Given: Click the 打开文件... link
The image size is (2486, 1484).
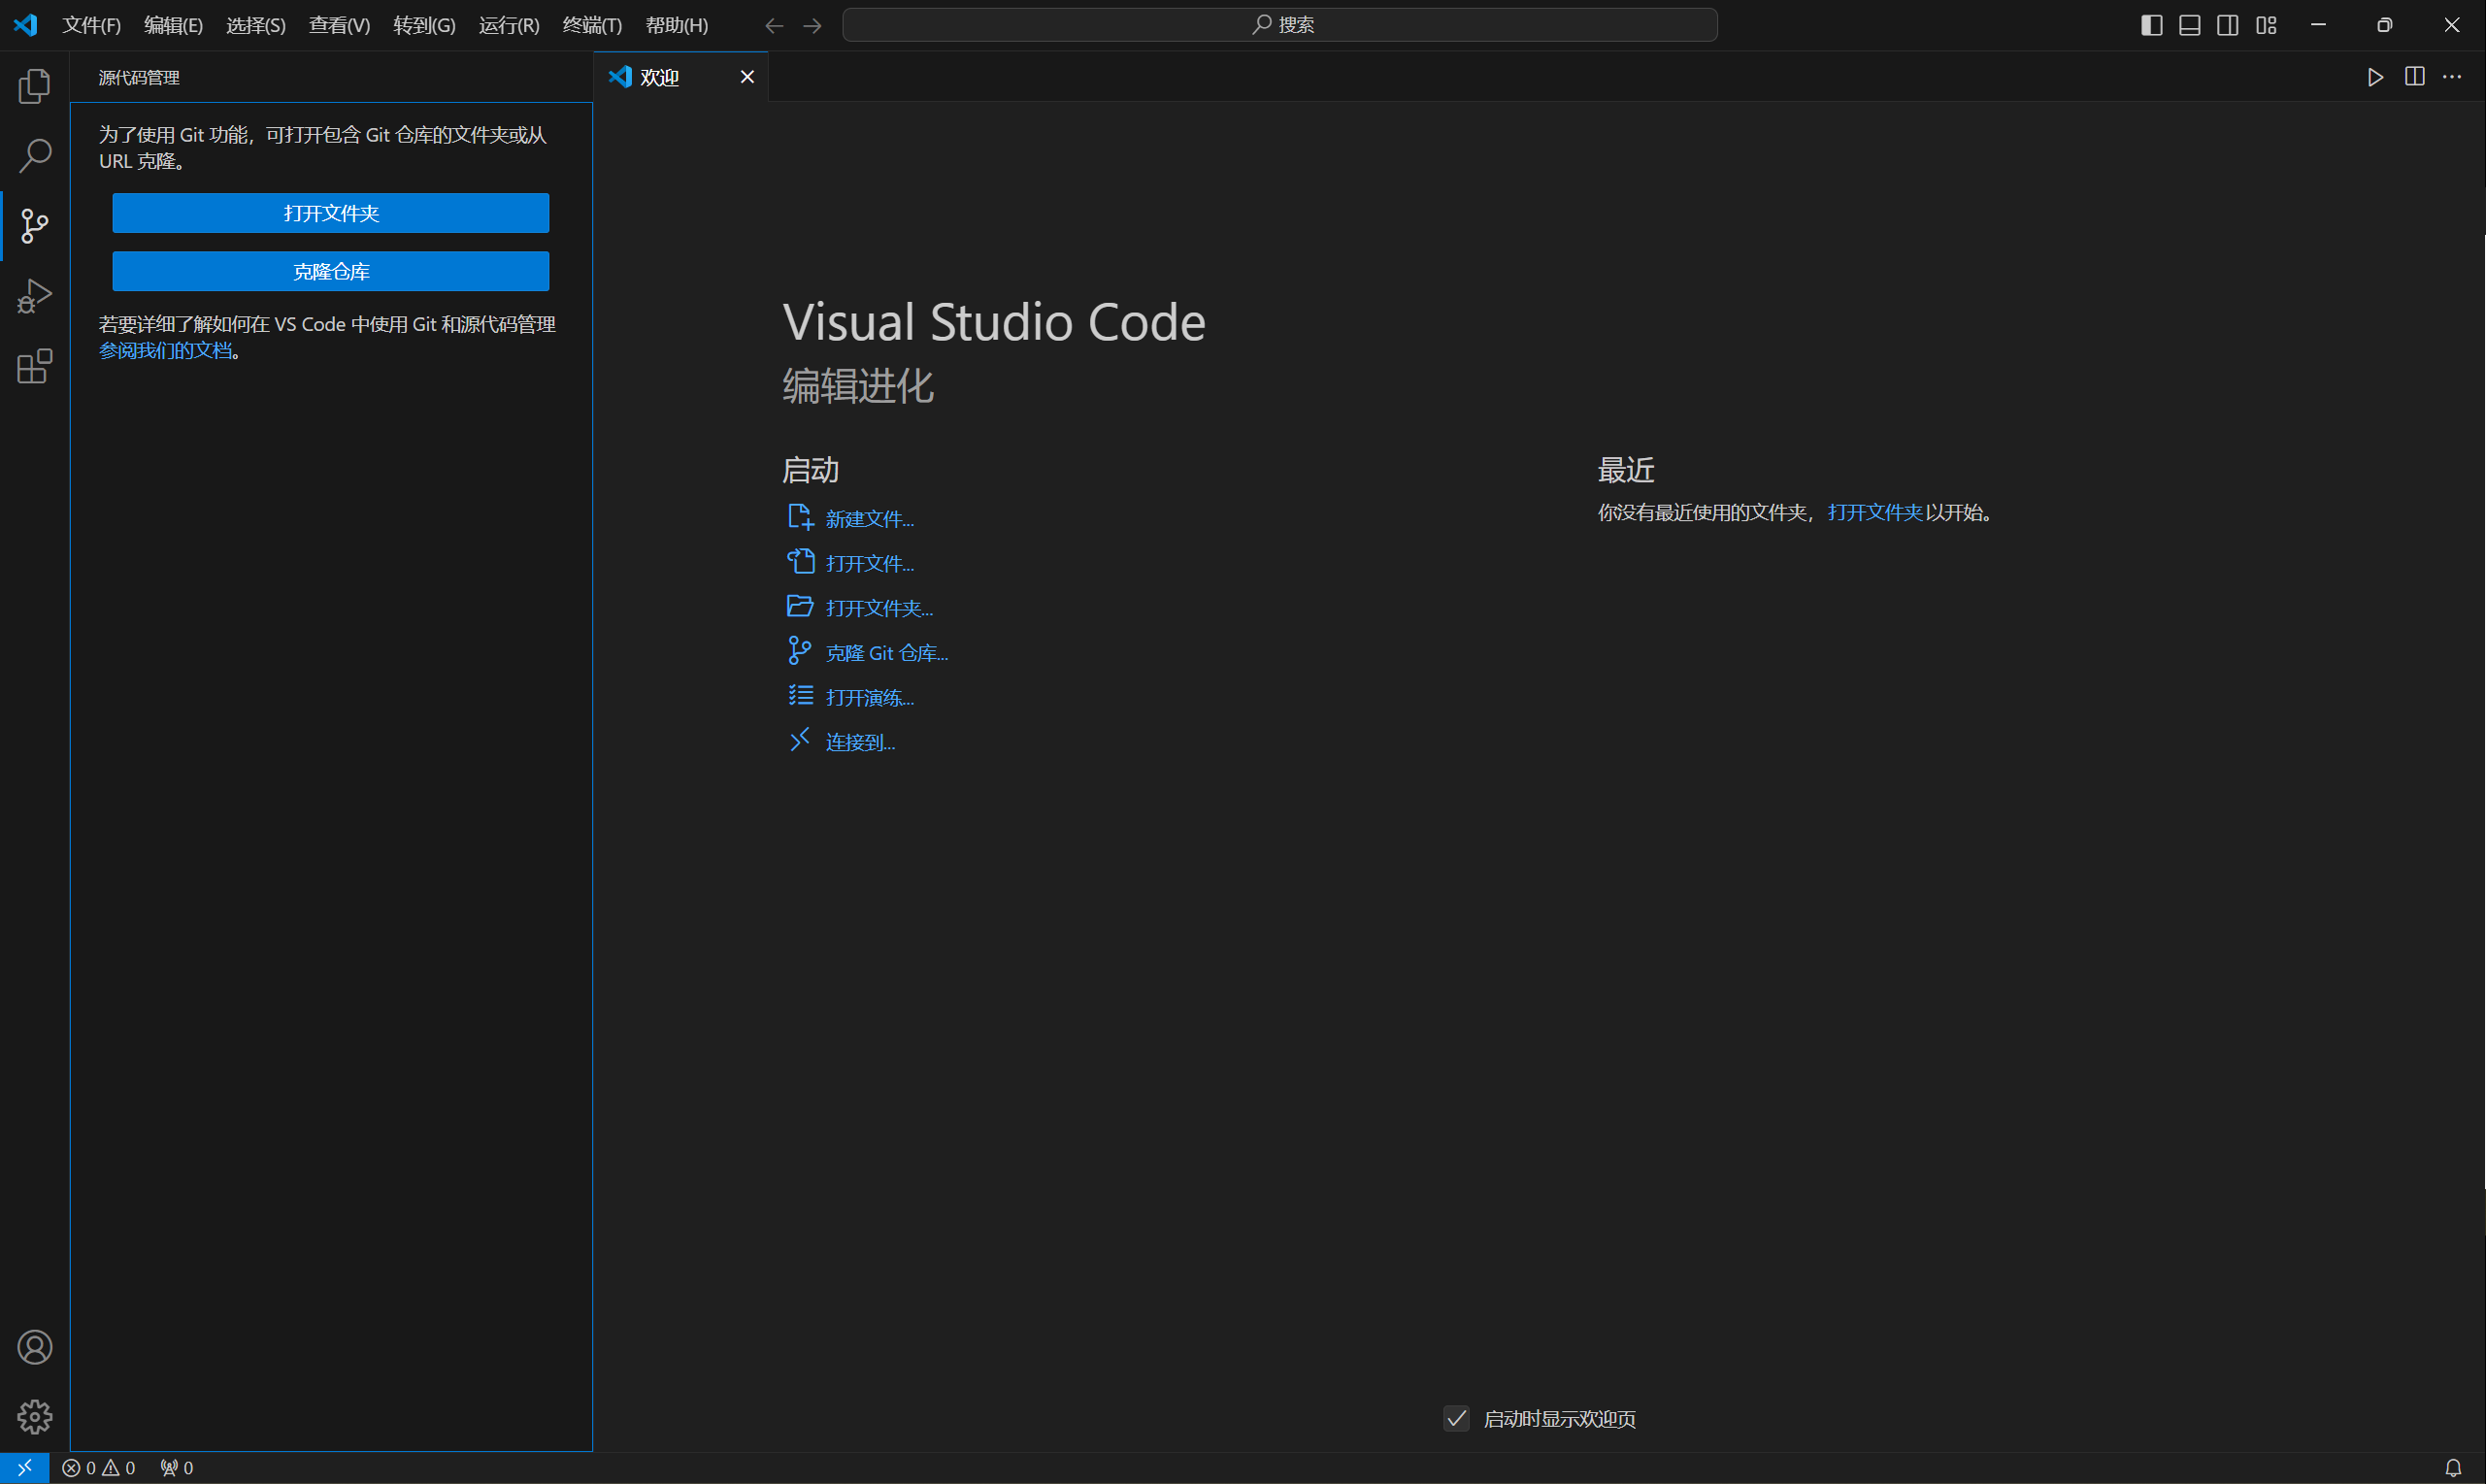Looking at the screenshot, I should click(870, 563).
